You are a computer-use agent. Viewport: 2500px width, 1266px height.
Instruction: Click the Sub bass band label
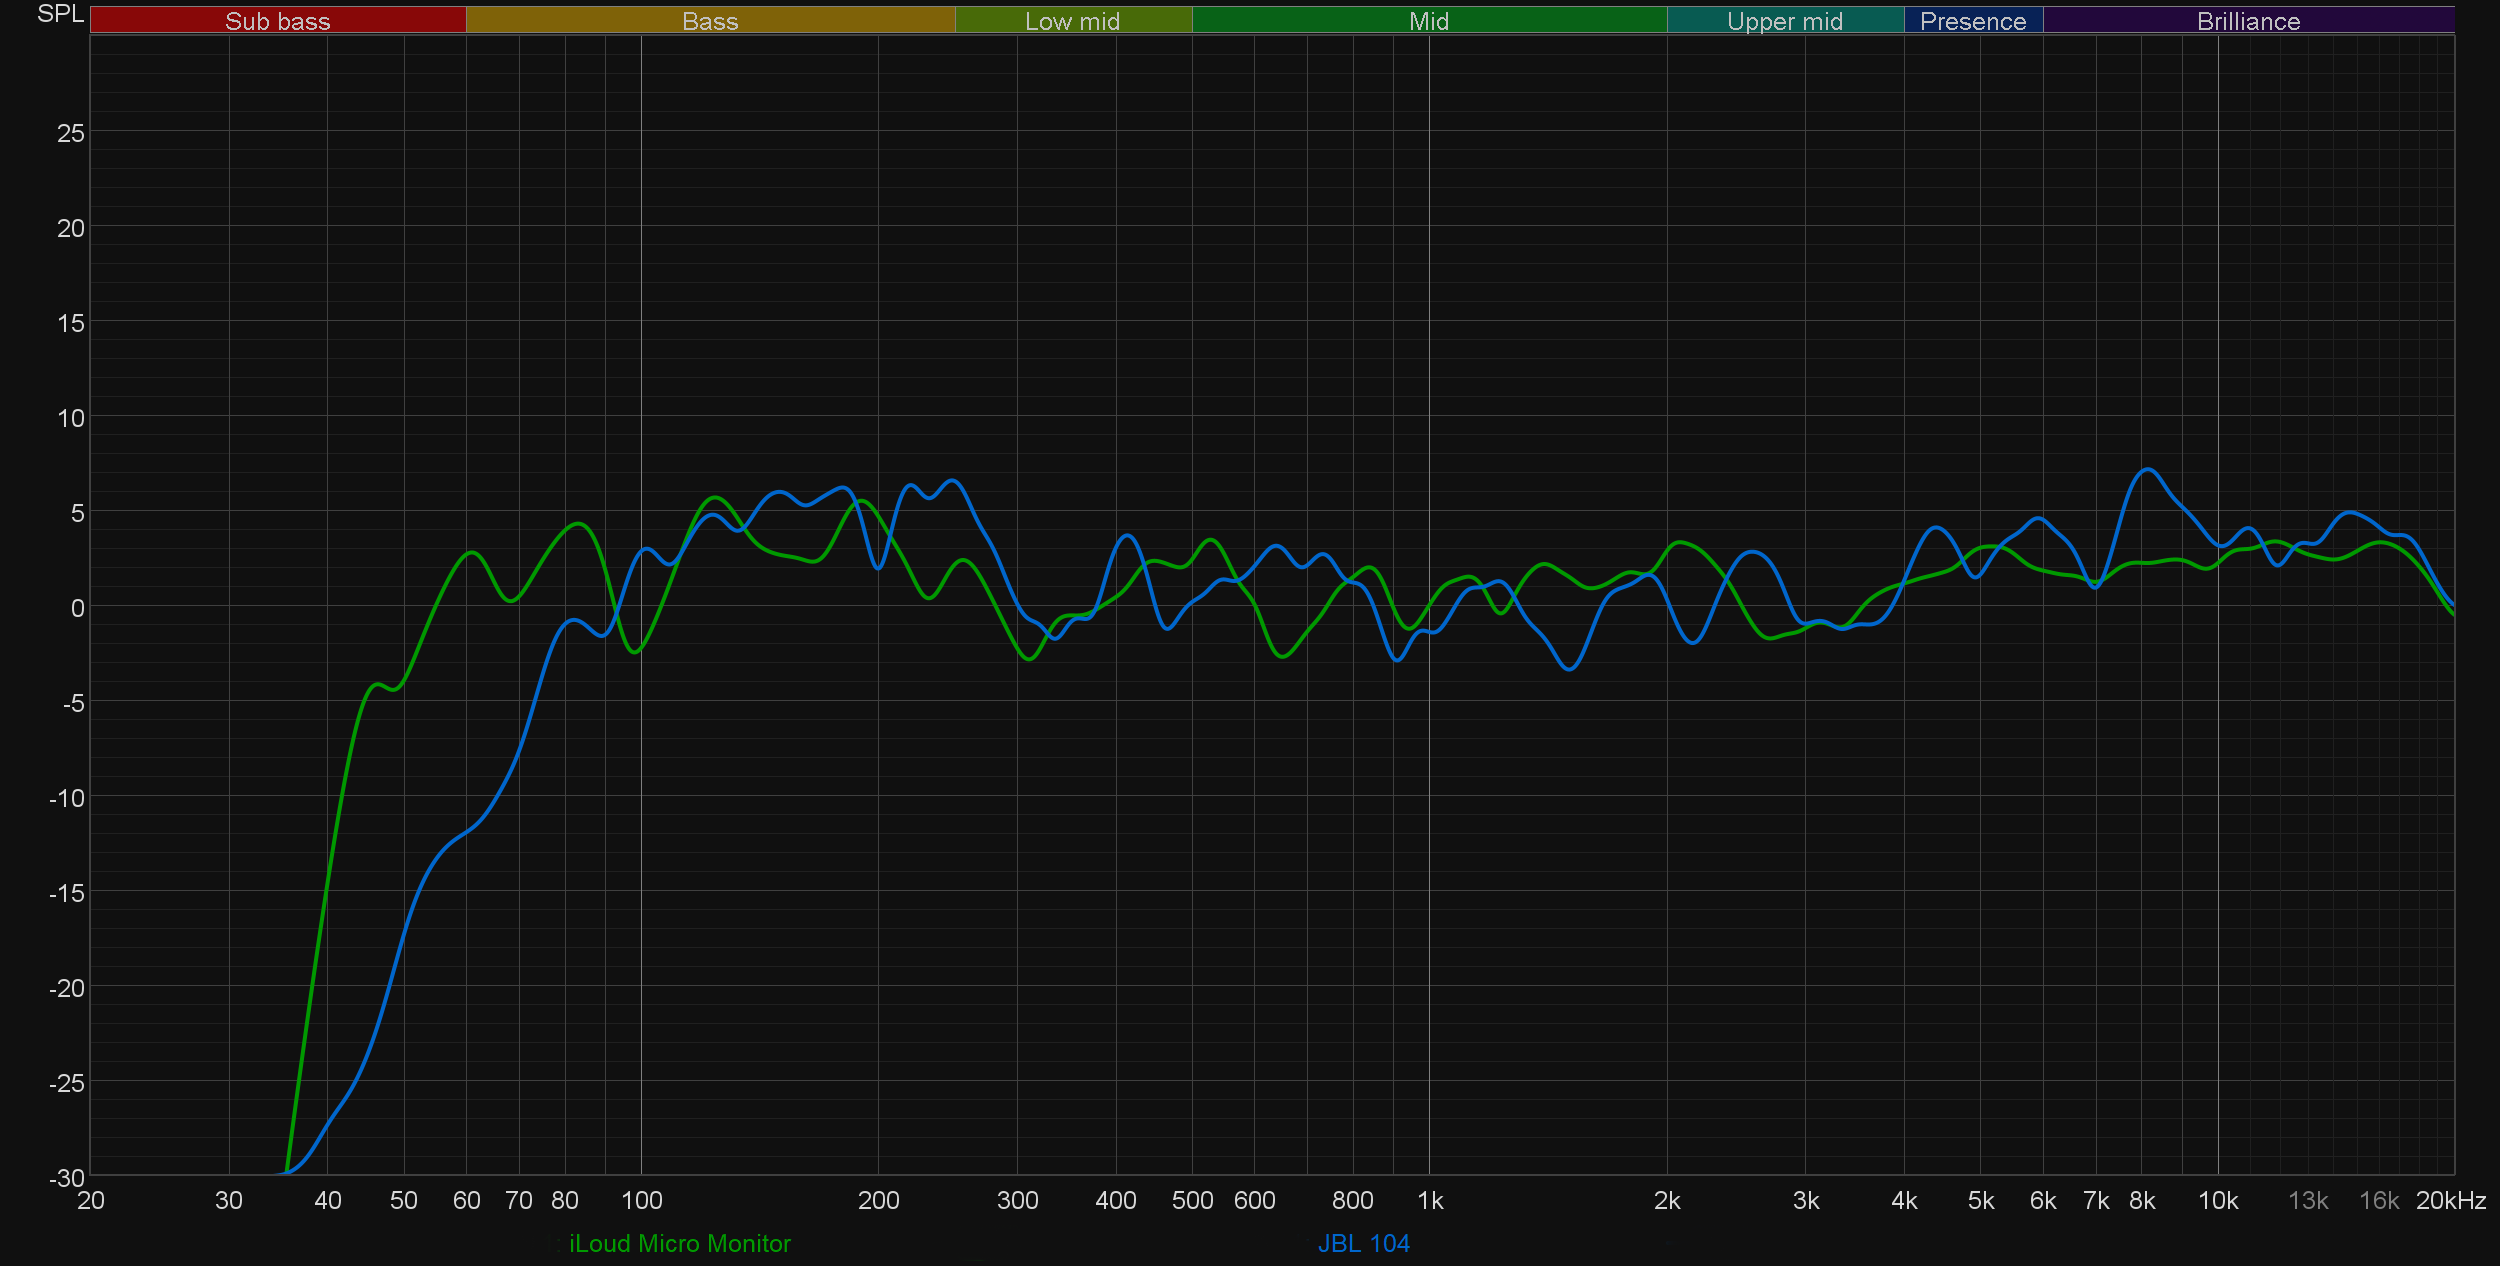click(x=277, y=21)
